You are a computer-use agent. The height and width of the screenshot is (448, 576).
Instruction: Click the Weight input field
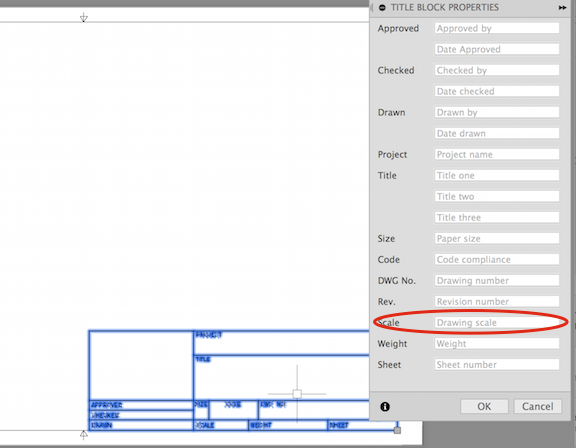pos(497,343)
